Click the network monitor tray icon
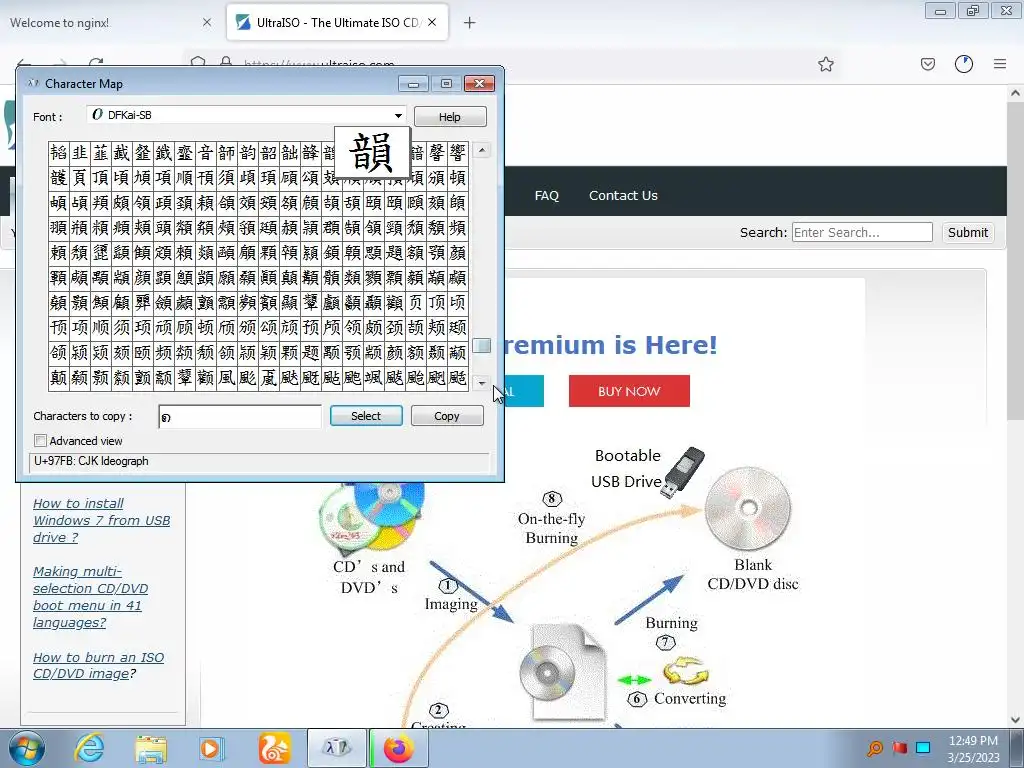The image size is (1024, 768). point(923,748)
